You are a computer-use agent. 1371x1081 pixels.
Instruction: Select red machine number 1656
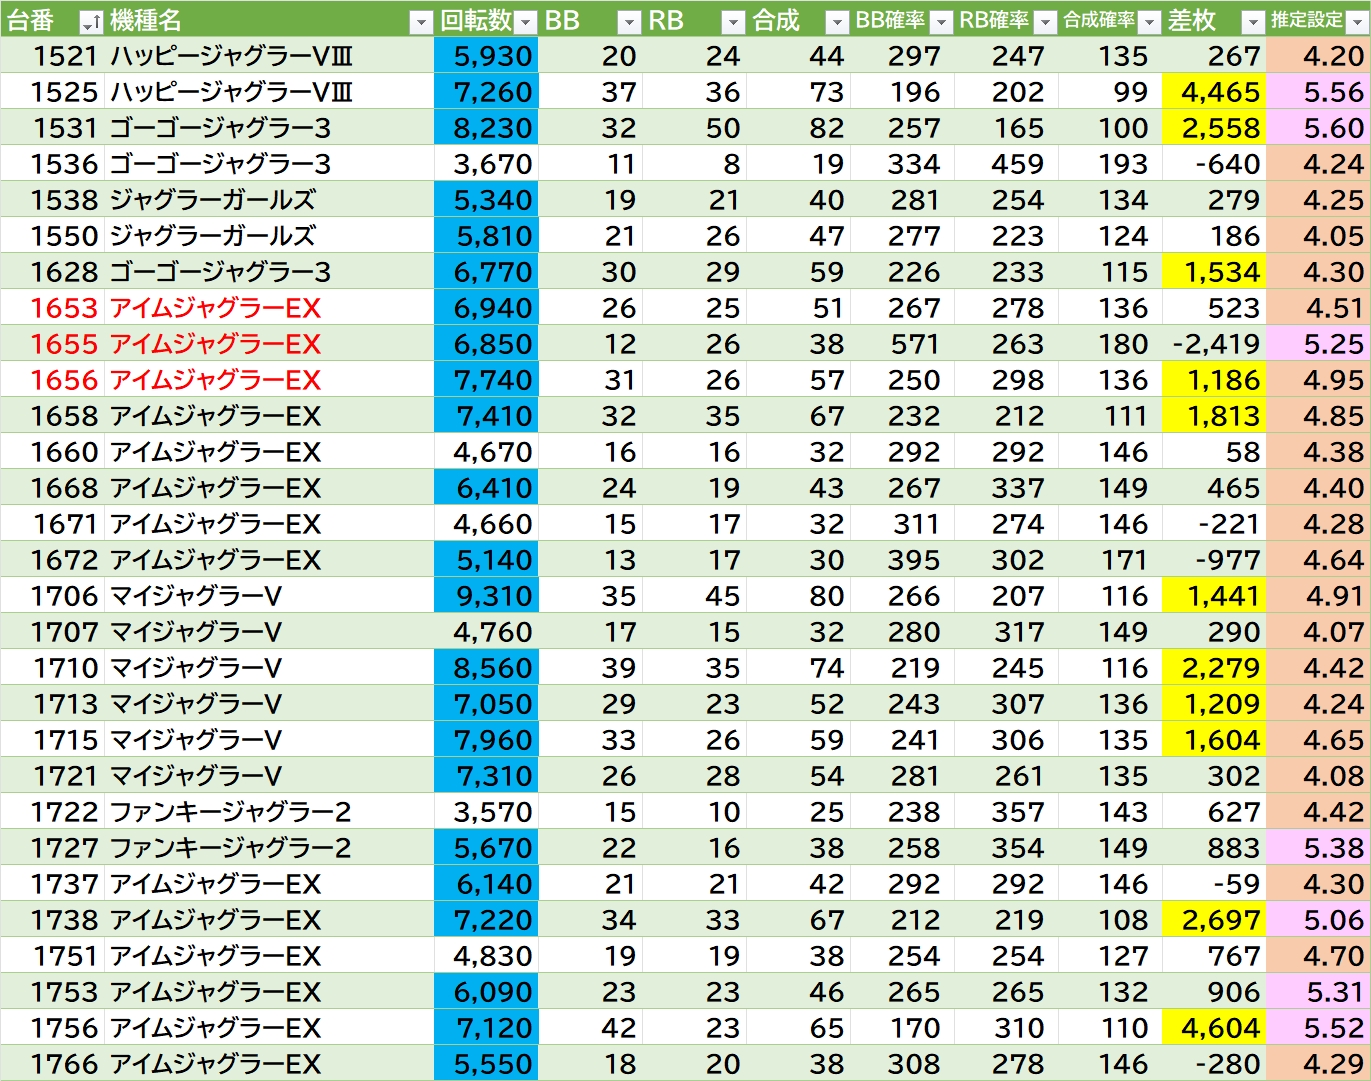click(x=52, y=380)
